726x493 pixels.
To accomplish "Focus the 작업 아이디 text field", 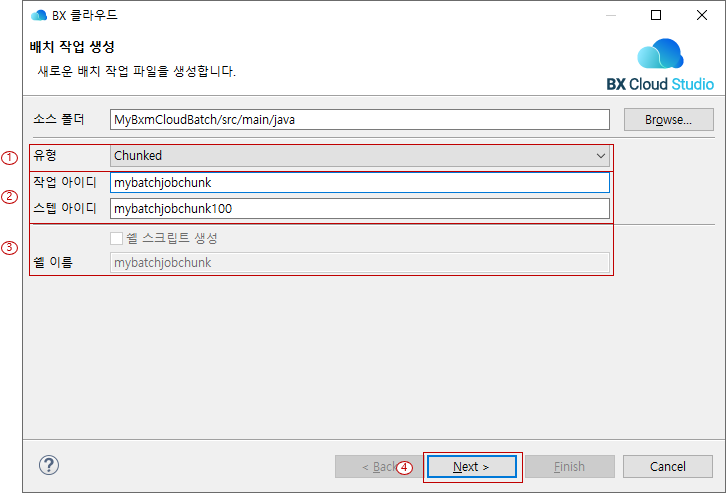I will pos(360,182).
